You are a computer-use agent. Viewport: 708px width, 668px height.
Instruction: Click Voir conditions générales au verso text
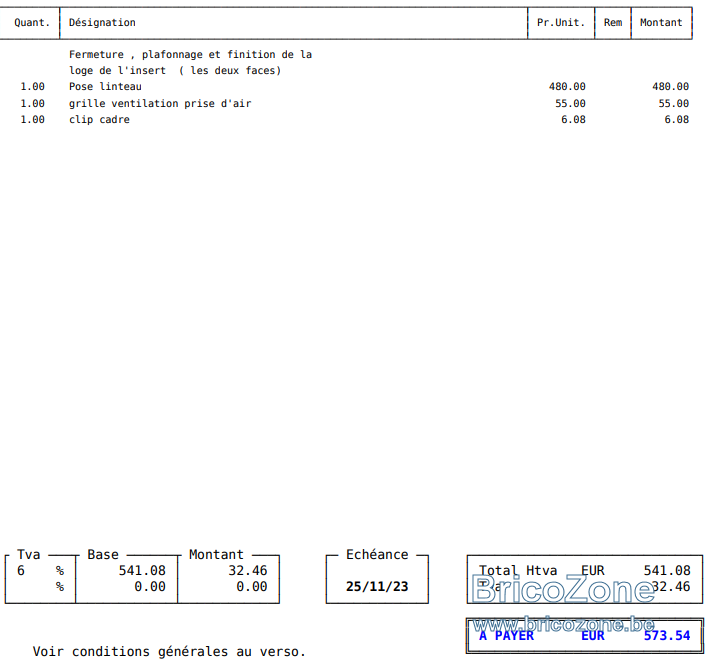[169, 651]
